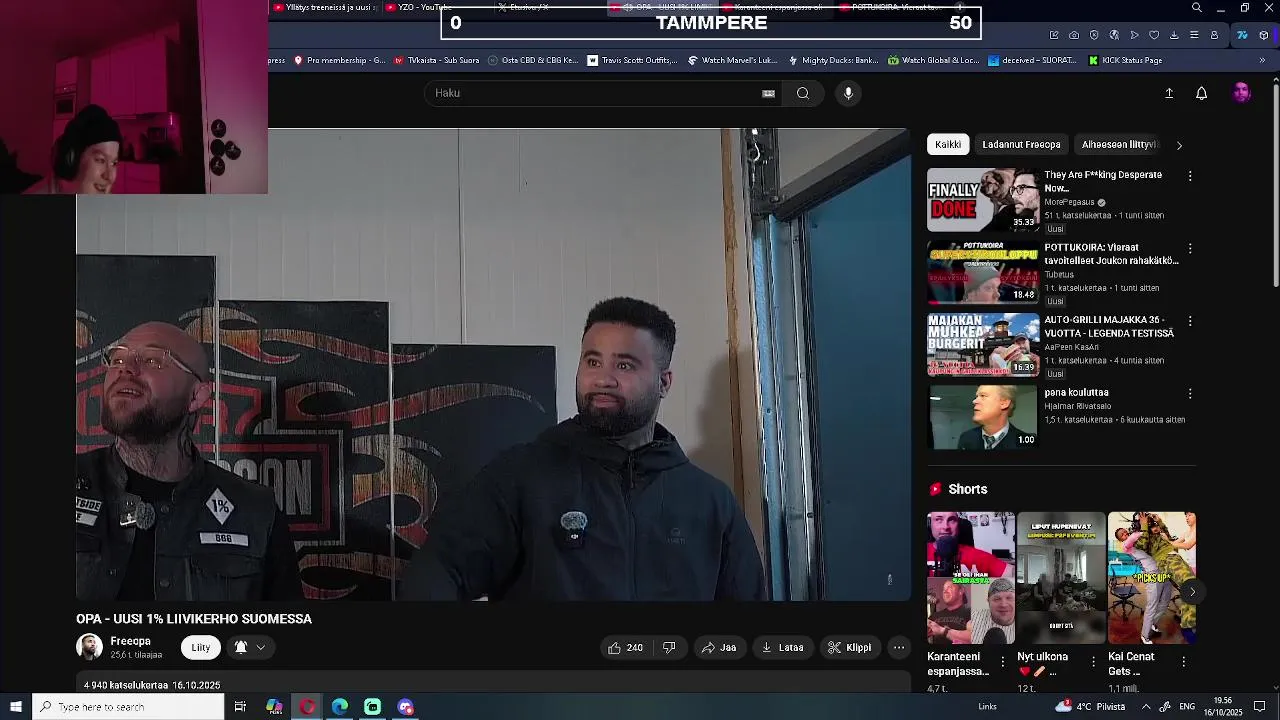Open options for 'Kai Cenat Gets' short
This screenshot has width=1280, height=720.
1184,662
